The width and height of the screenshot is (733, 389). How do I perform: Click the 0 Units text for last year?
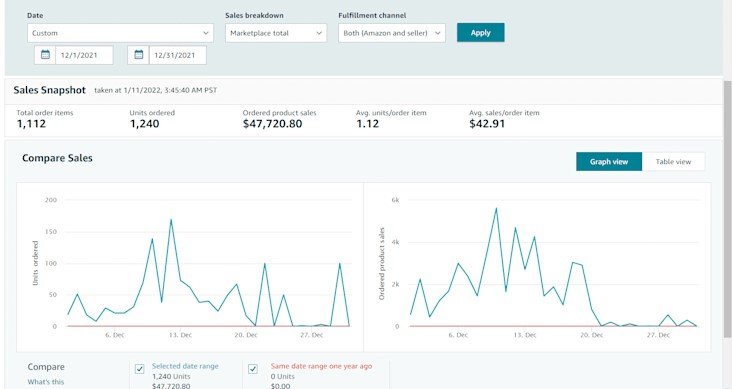[x=282, y=376]
